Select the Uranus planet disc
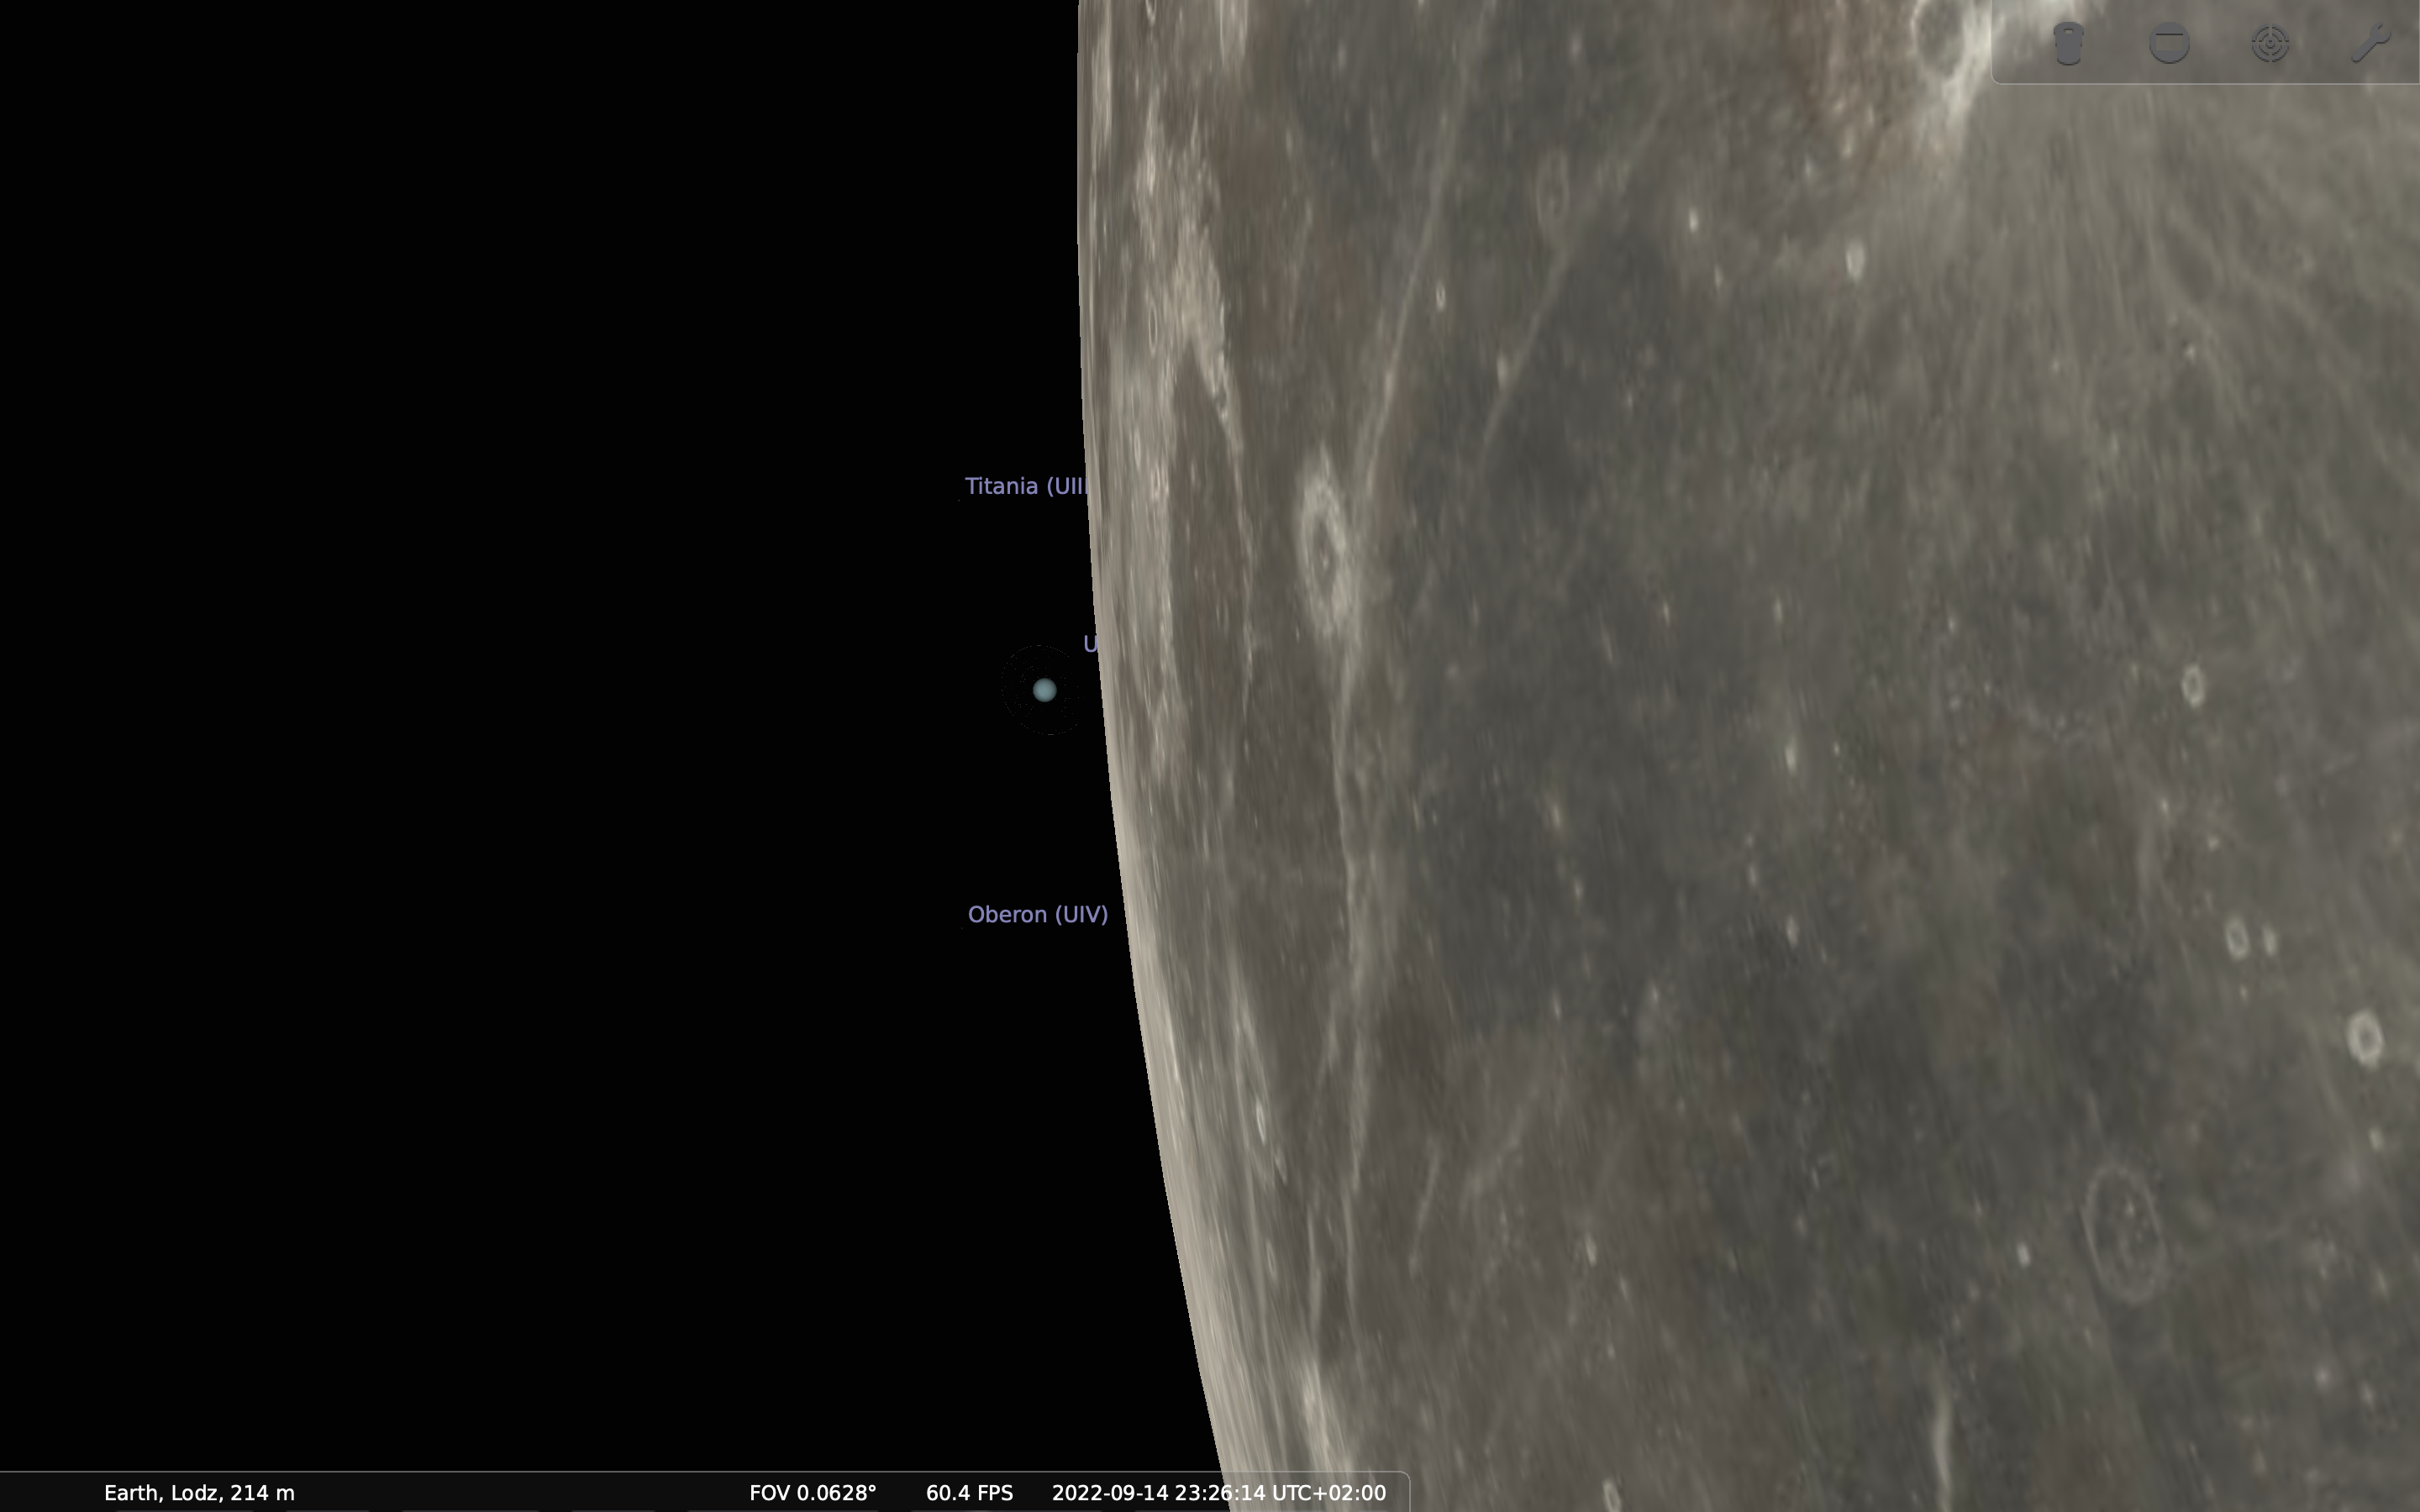This screenshot has height=1512, width=2420. [x=1044, y=690]
